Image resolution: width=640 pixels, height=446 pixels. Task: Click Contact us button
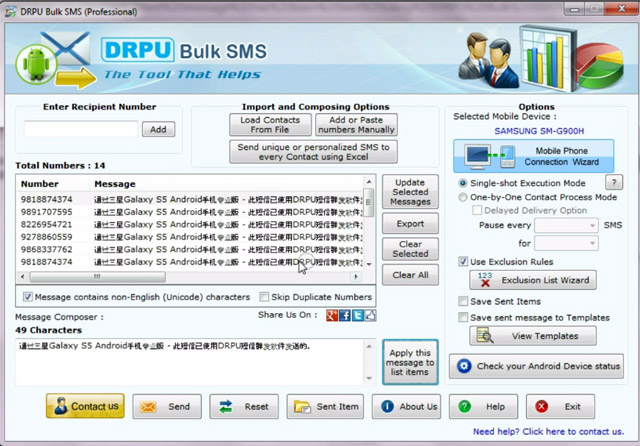tap(85, 406)
